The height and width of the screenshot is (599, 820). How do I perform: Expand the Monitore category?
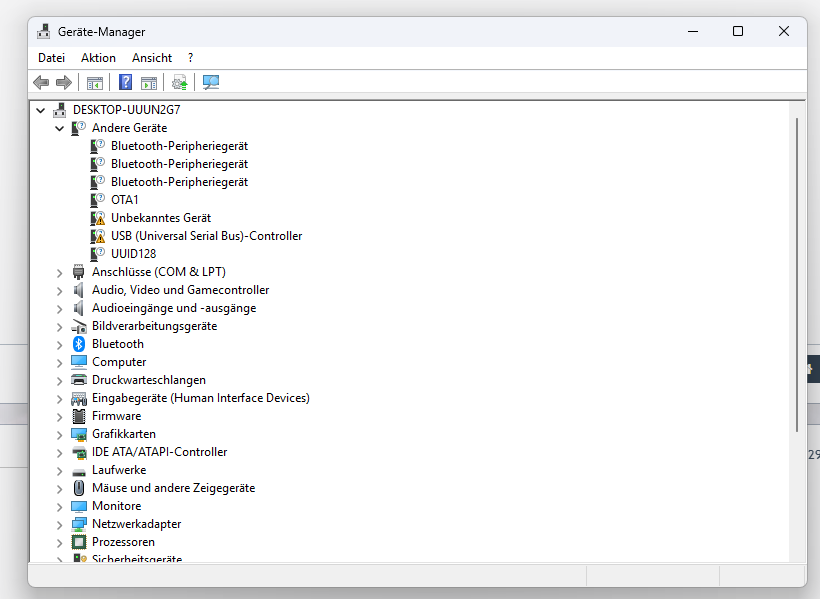60,507
